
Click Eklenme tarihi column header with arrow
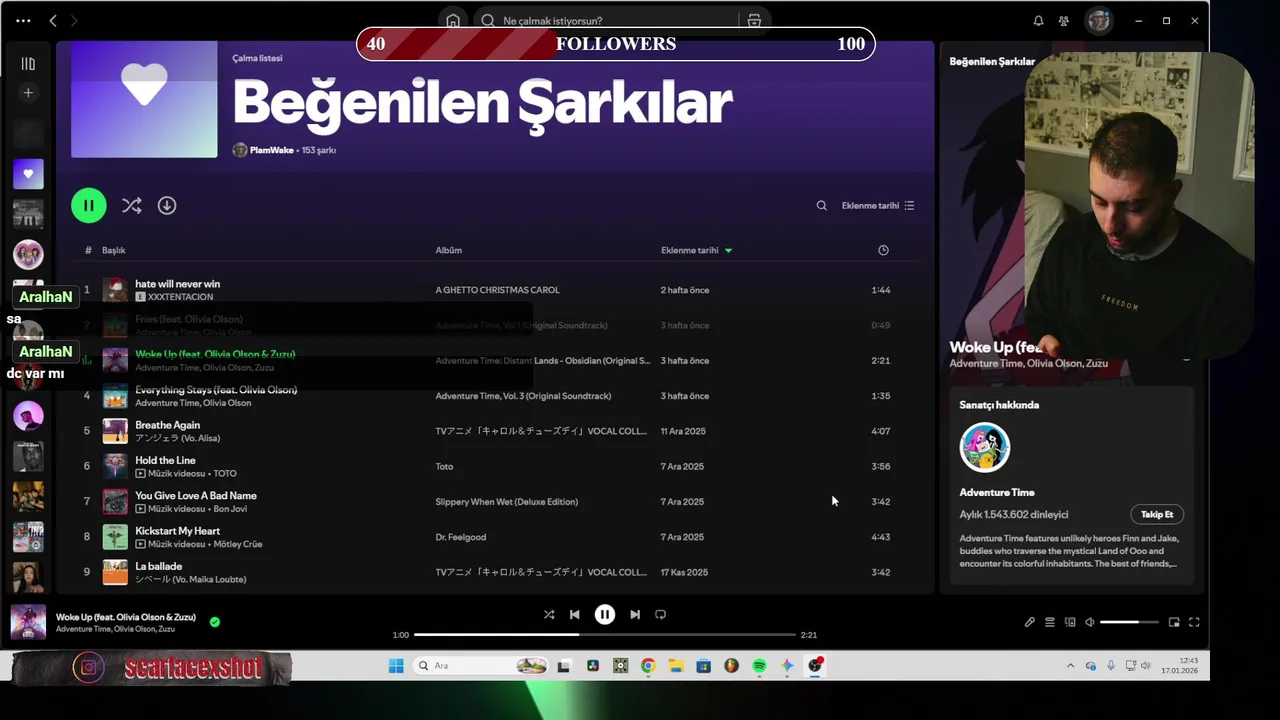[x=696, y=250]
